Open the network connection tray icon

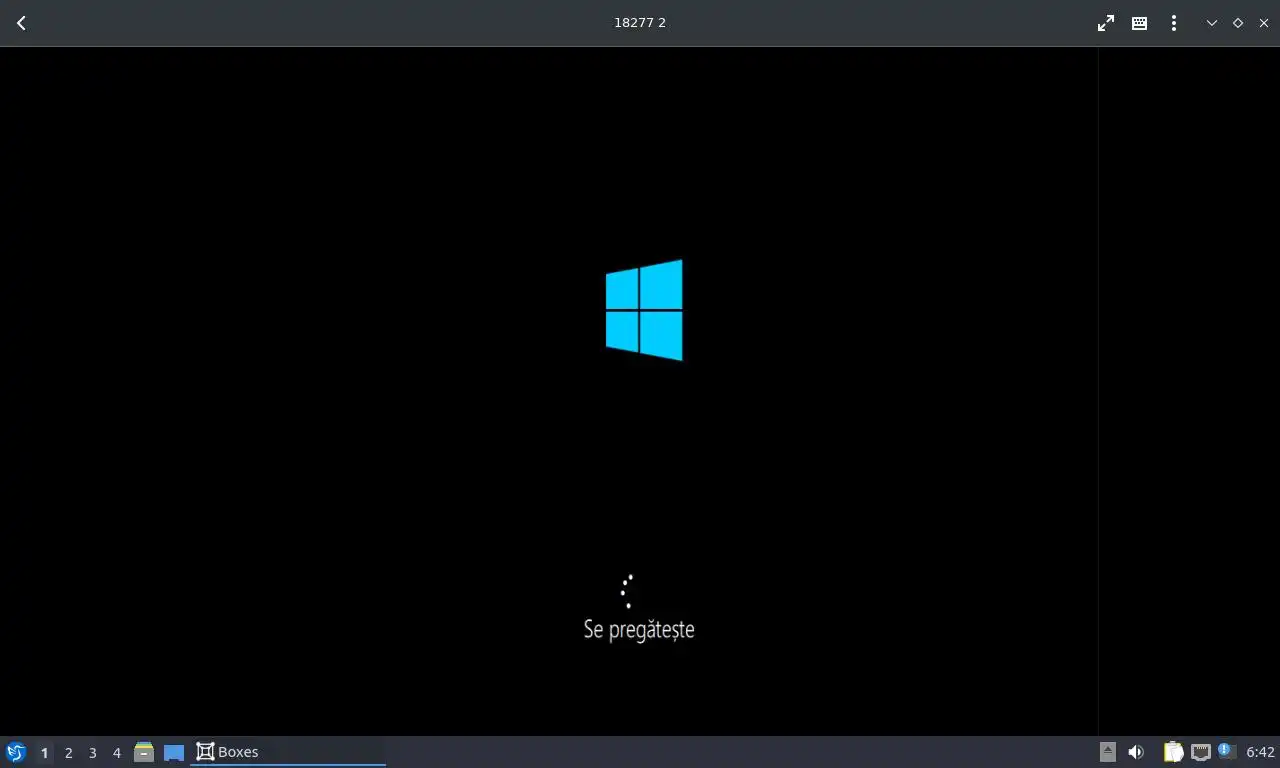coord(1201,752)
